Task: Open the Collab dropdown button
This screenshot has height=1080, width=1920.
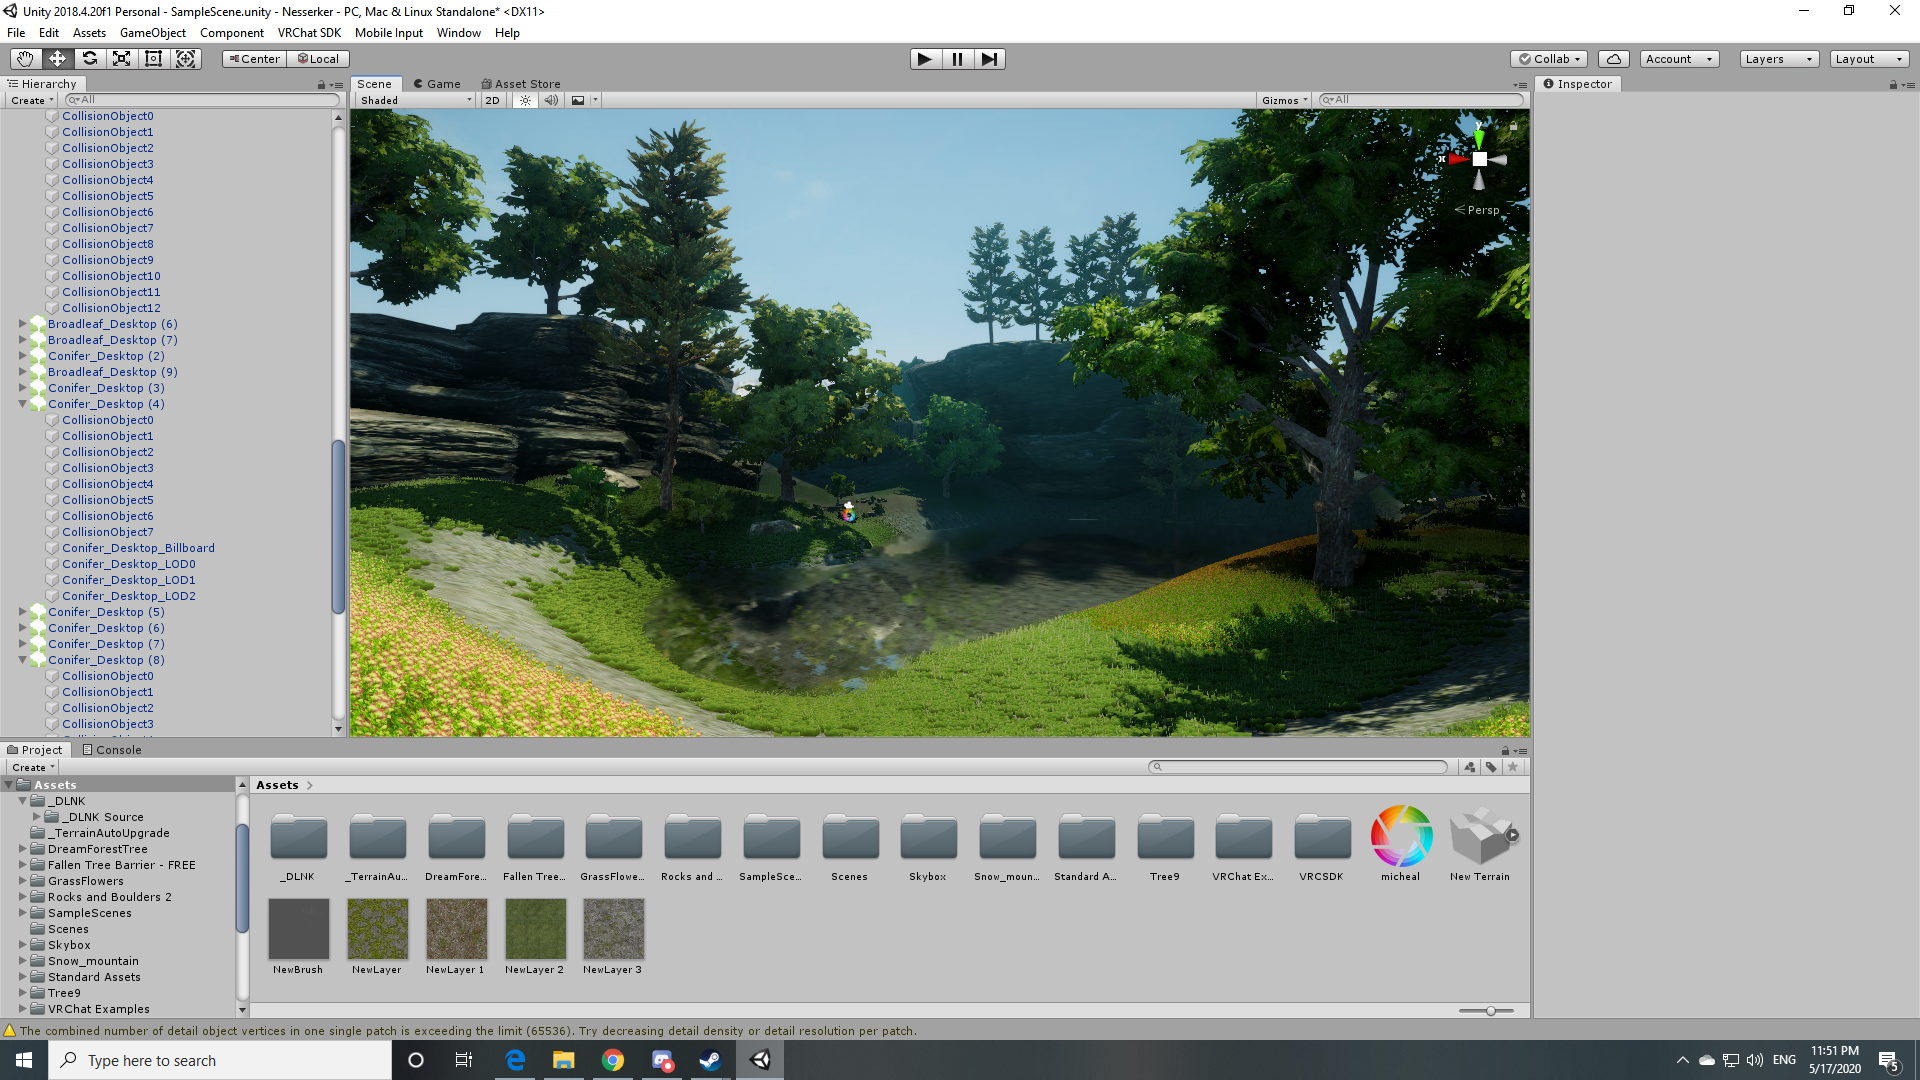Action: [1549, 58]
